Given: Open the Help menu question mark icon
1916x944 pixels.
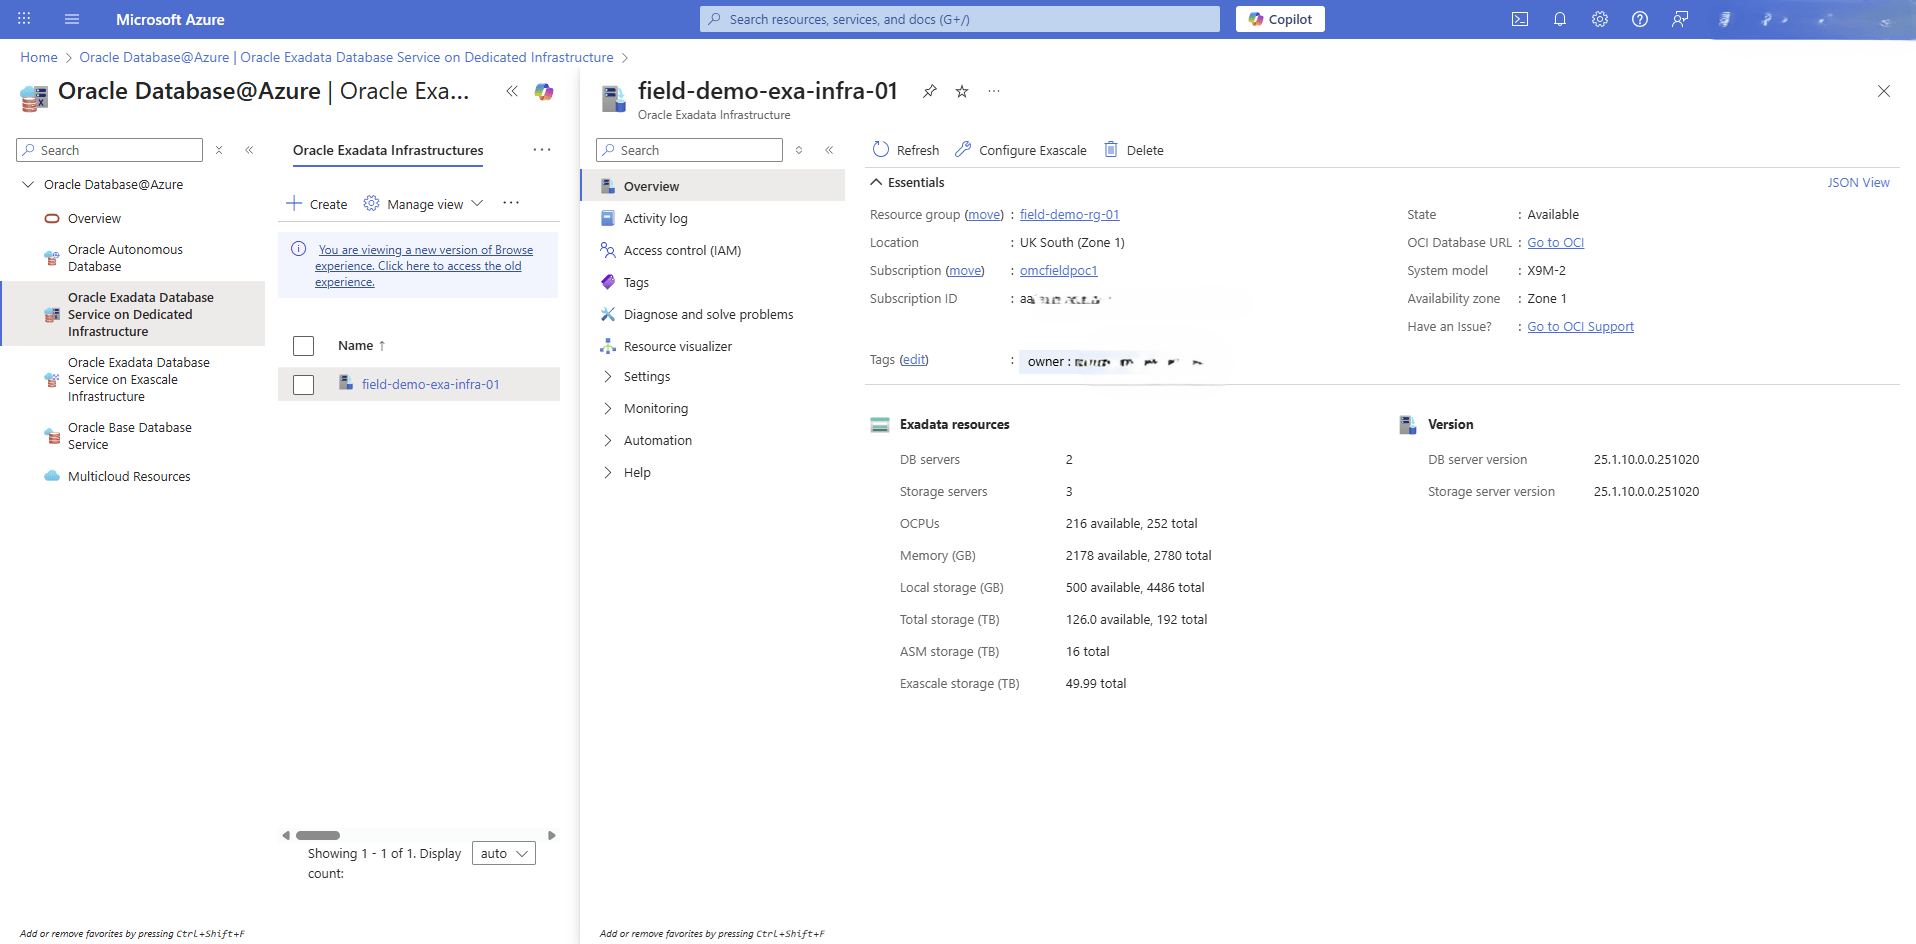Looking at the screenshot, I should click(x=1640, y=18).
